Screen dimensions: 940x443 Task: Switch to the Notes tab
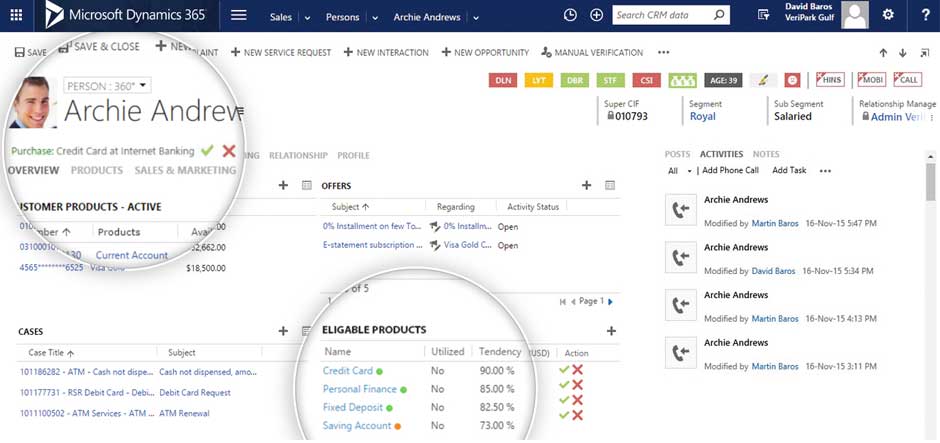coord(766,154)
